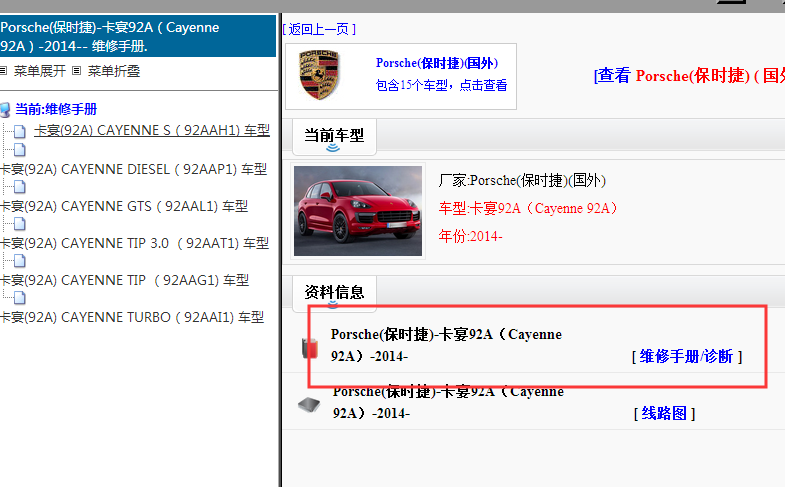Click text 车型:卡宴92A（Cayenne 92A）
This screenshot has height=487, width=785.
pyautogui.click(x=528, y=208)
